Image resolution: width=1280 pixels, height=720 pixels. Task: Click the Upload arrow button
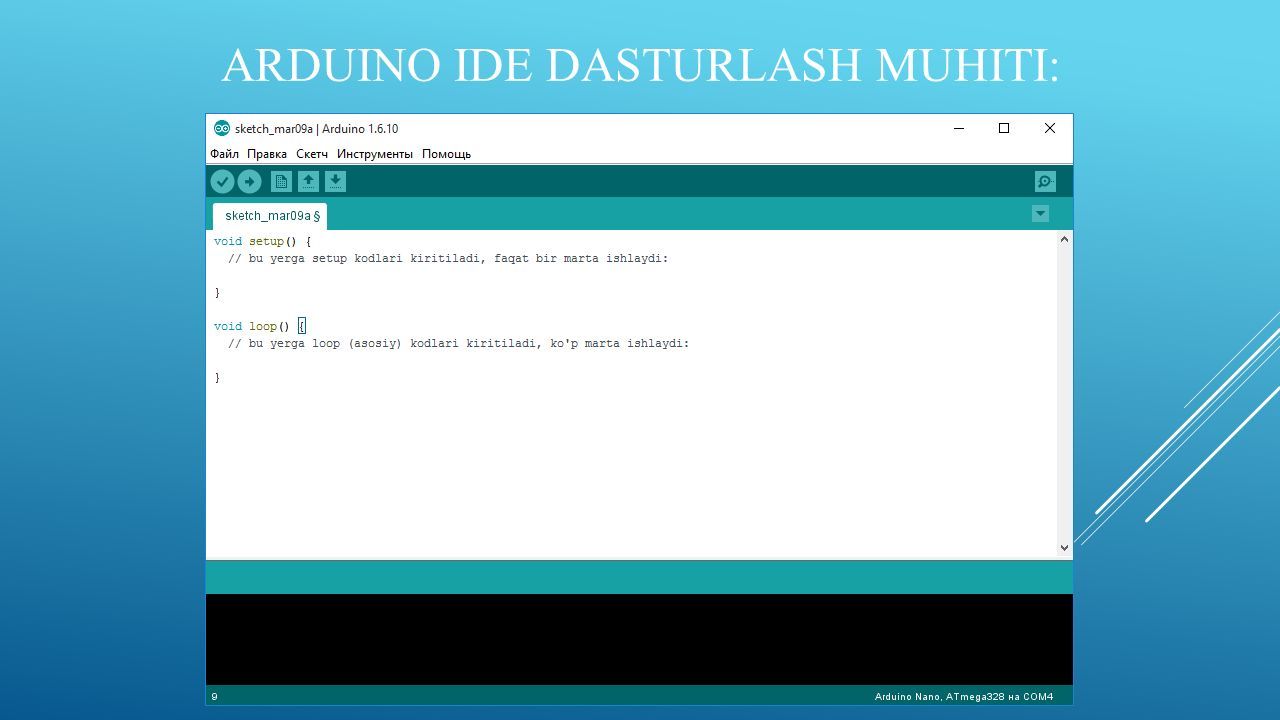(249, 181)
